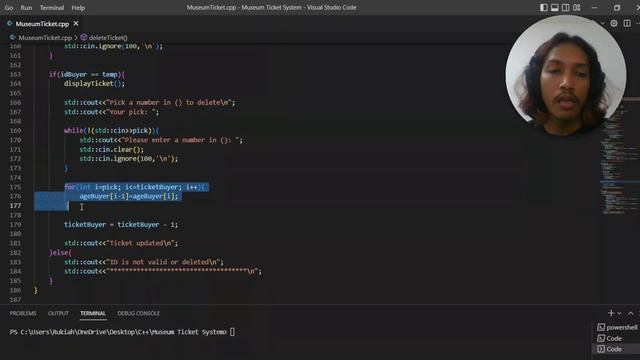The height and width of the screenshot is (360, 640).
Task: Click line number 177 in gutter
Action: [x=15, y=206]
